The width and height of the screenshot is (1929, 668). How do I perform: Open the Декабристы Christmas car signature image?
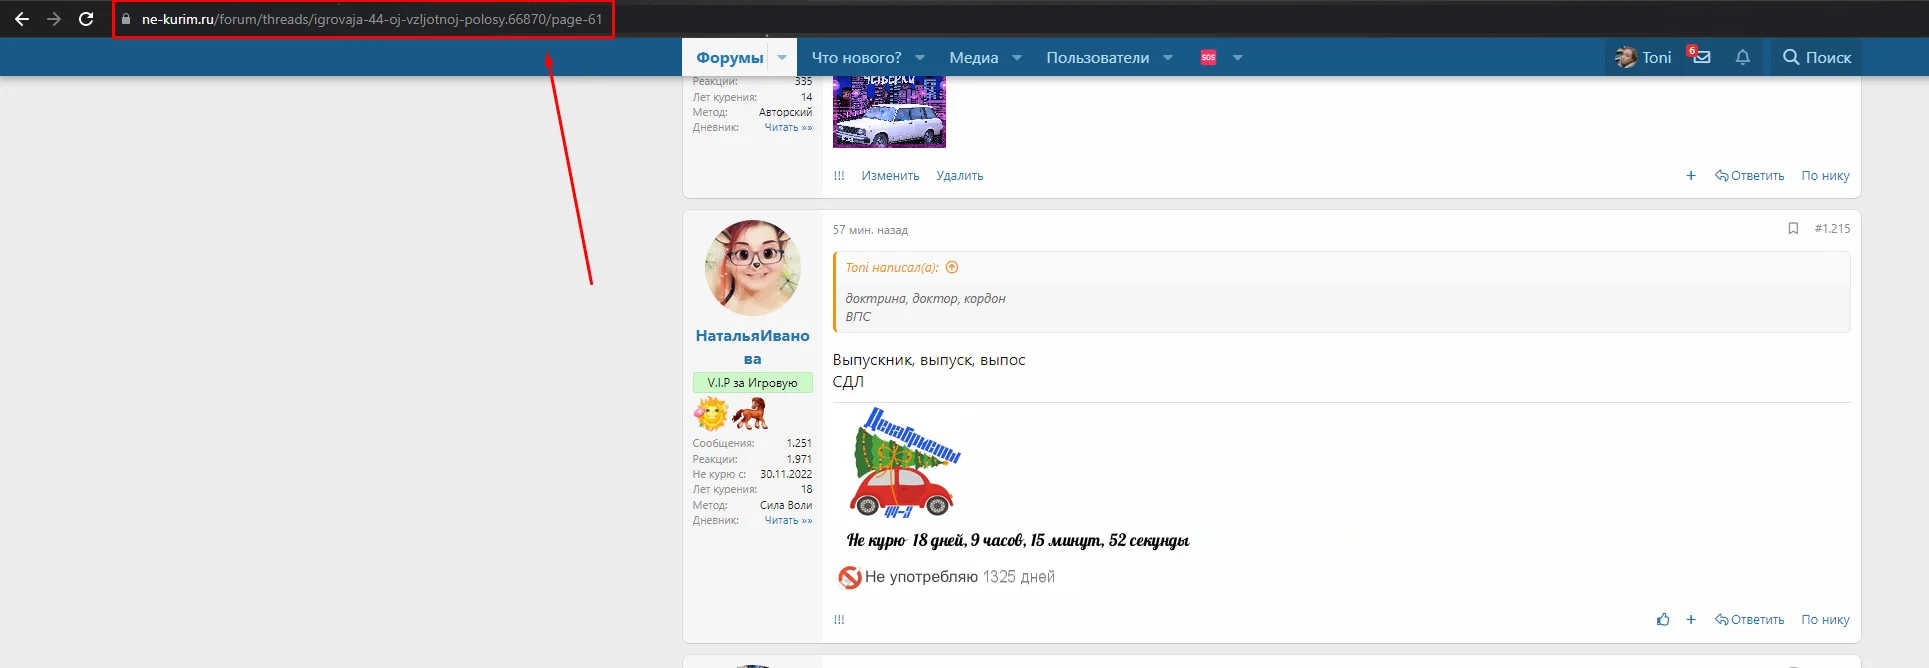click(x=904, y=462)
